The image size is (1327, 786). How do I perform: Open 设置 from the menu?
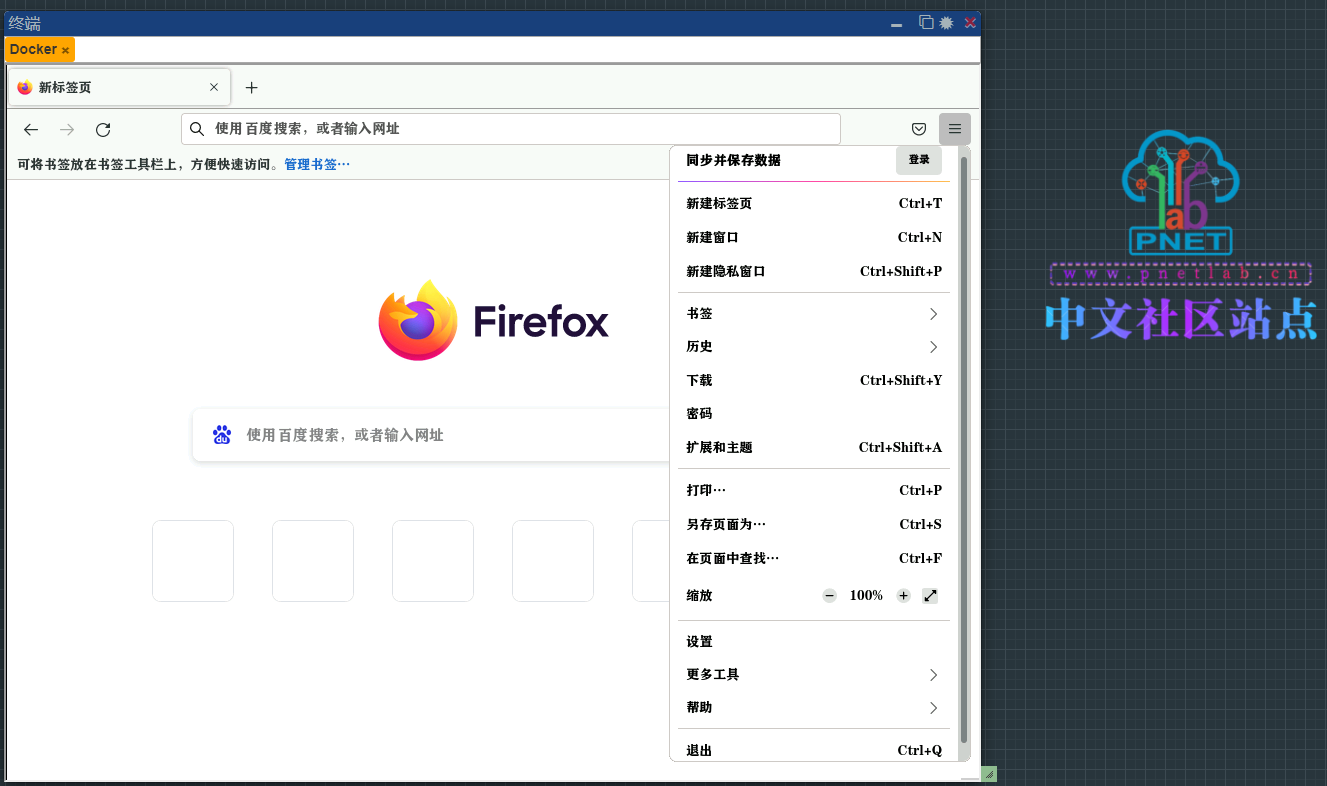(x=814, y=642)
